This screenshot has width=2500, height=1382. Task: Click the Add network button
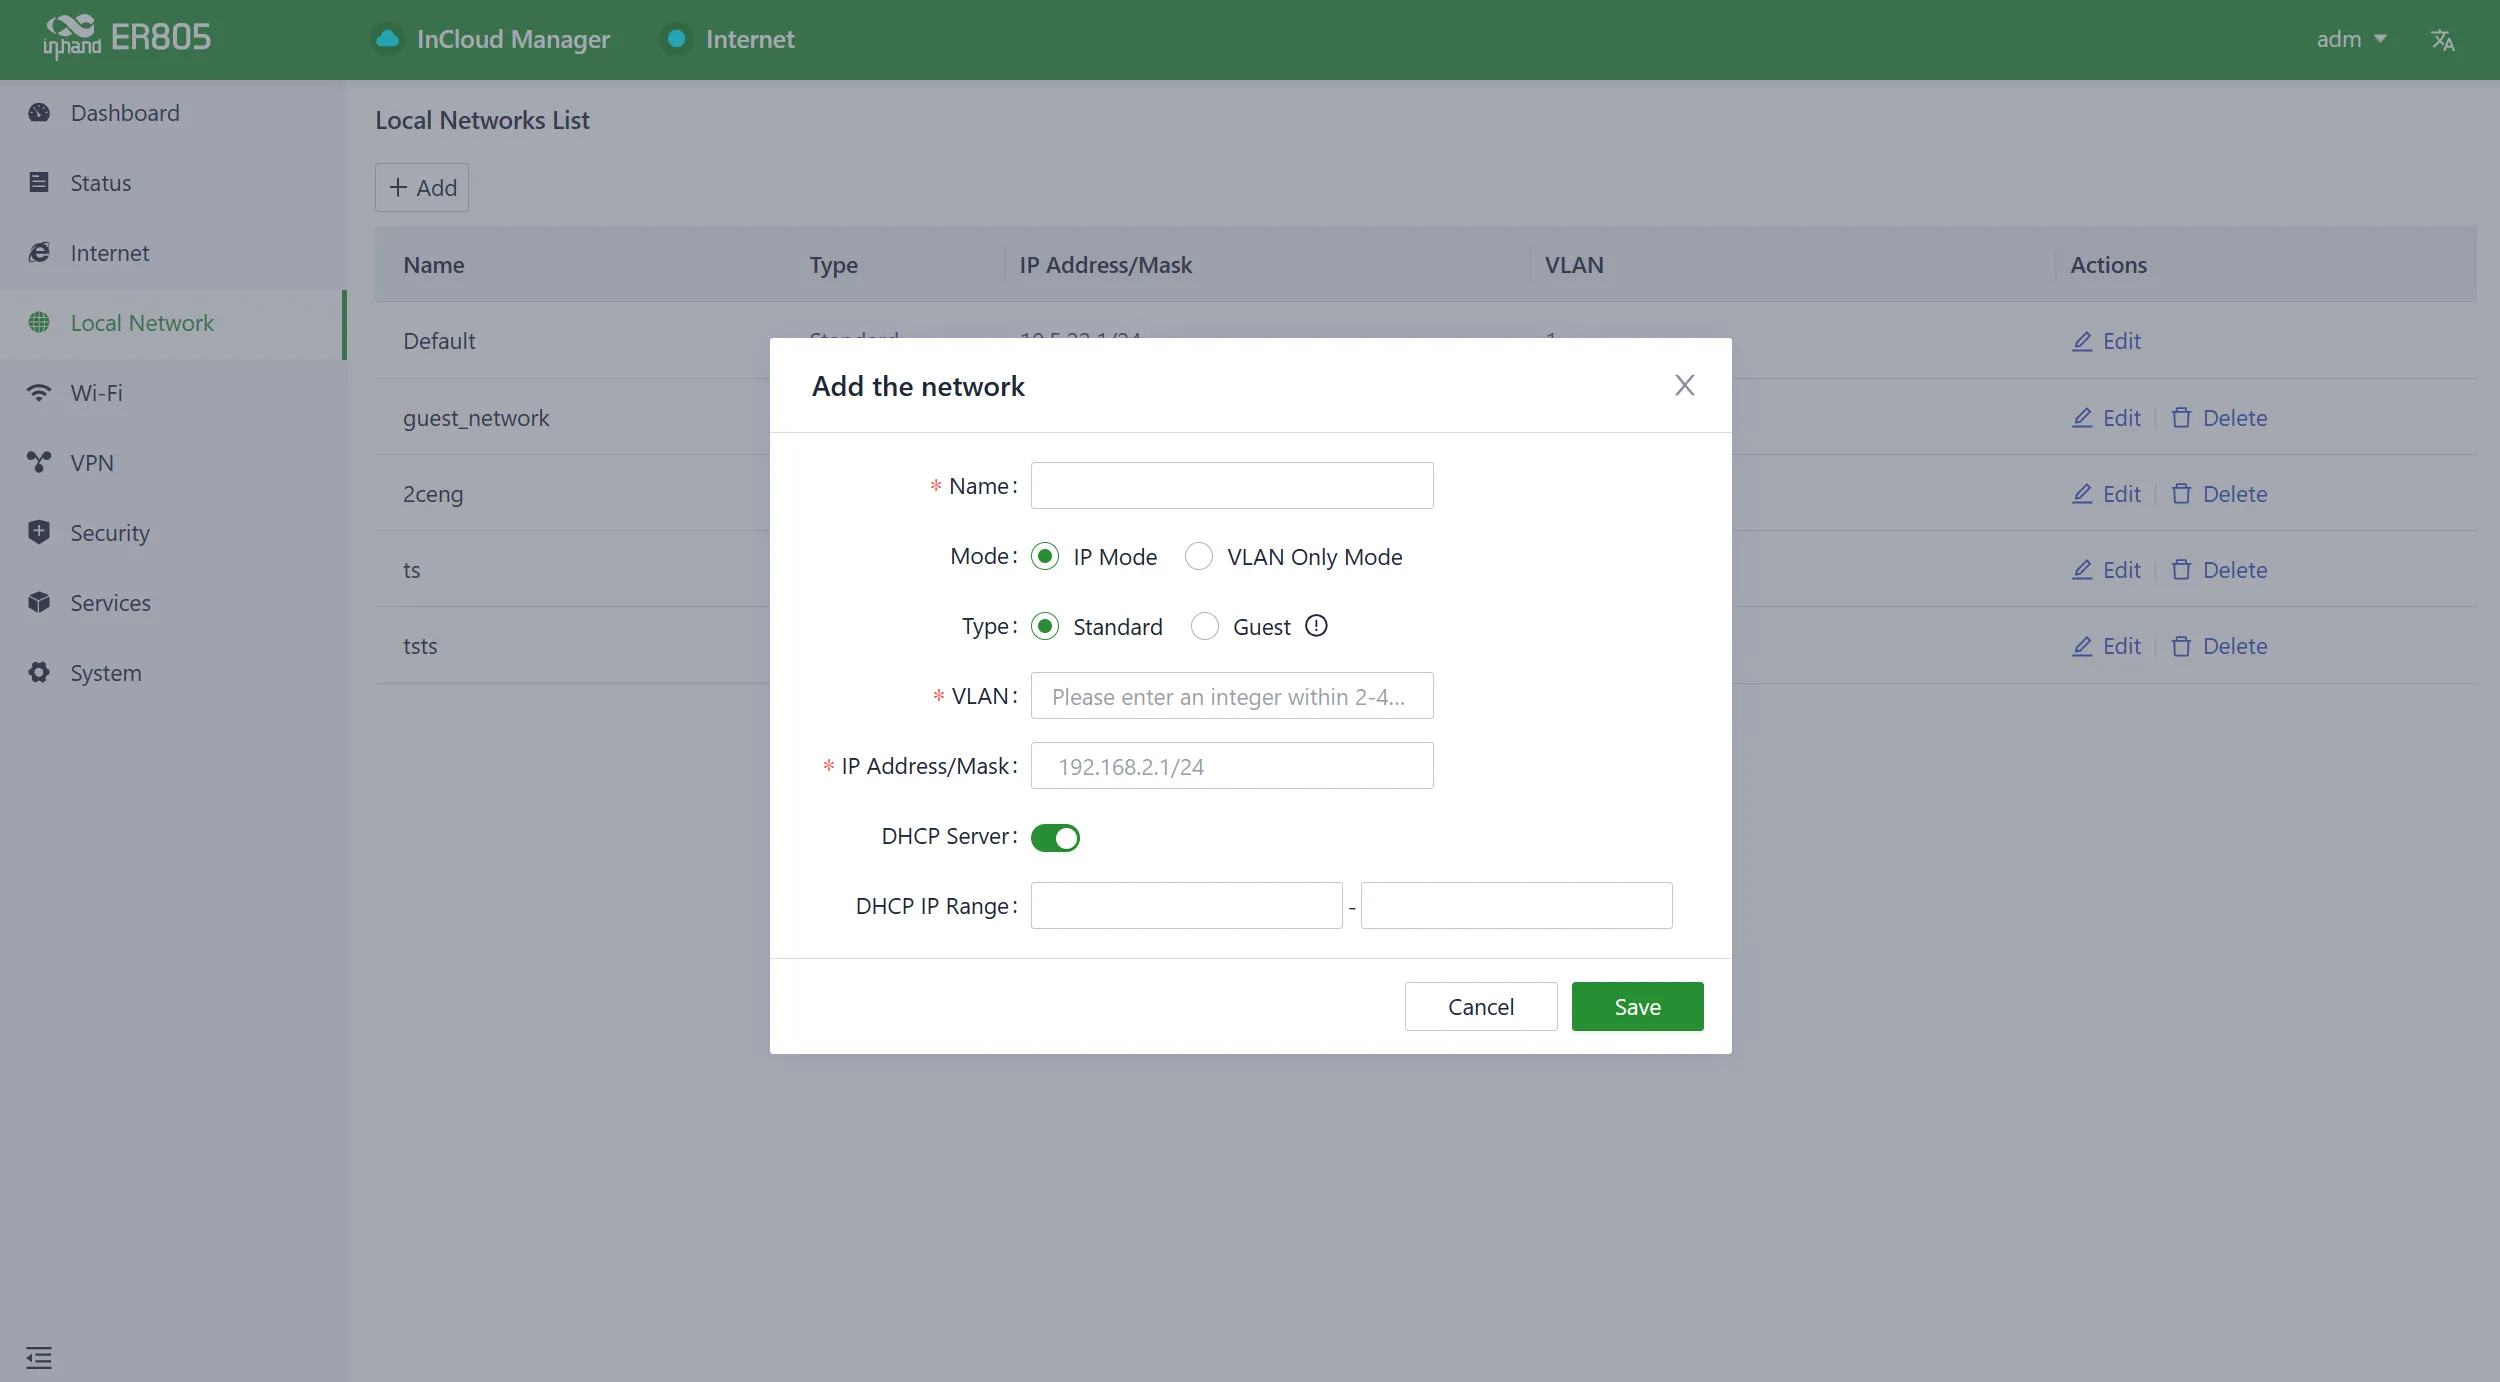(x=422, y=187)
